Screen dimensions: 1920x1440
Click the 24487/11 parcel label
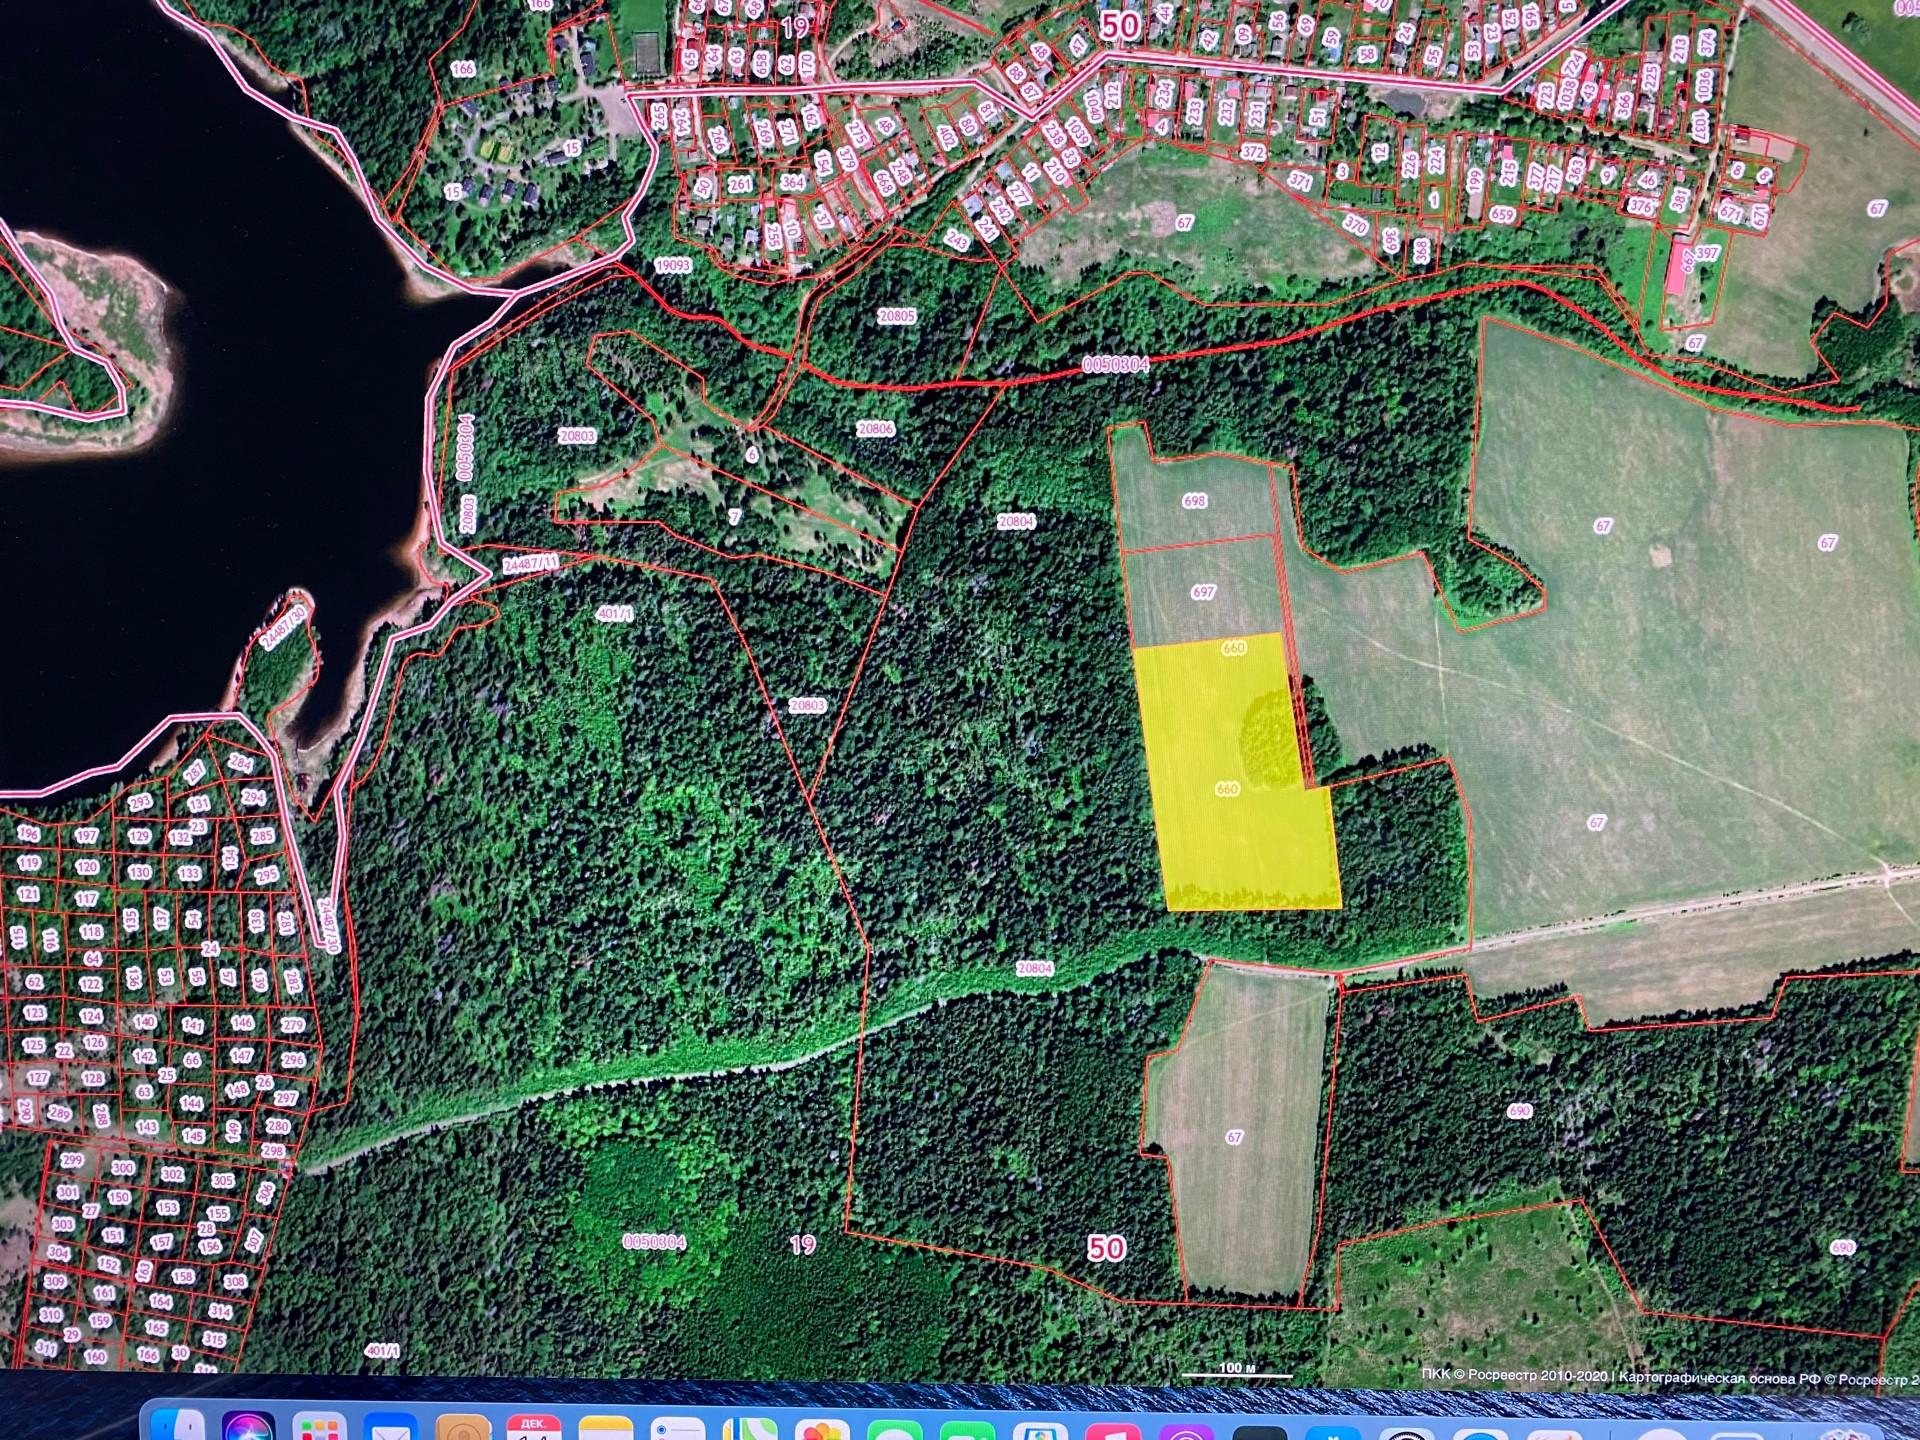530,564
